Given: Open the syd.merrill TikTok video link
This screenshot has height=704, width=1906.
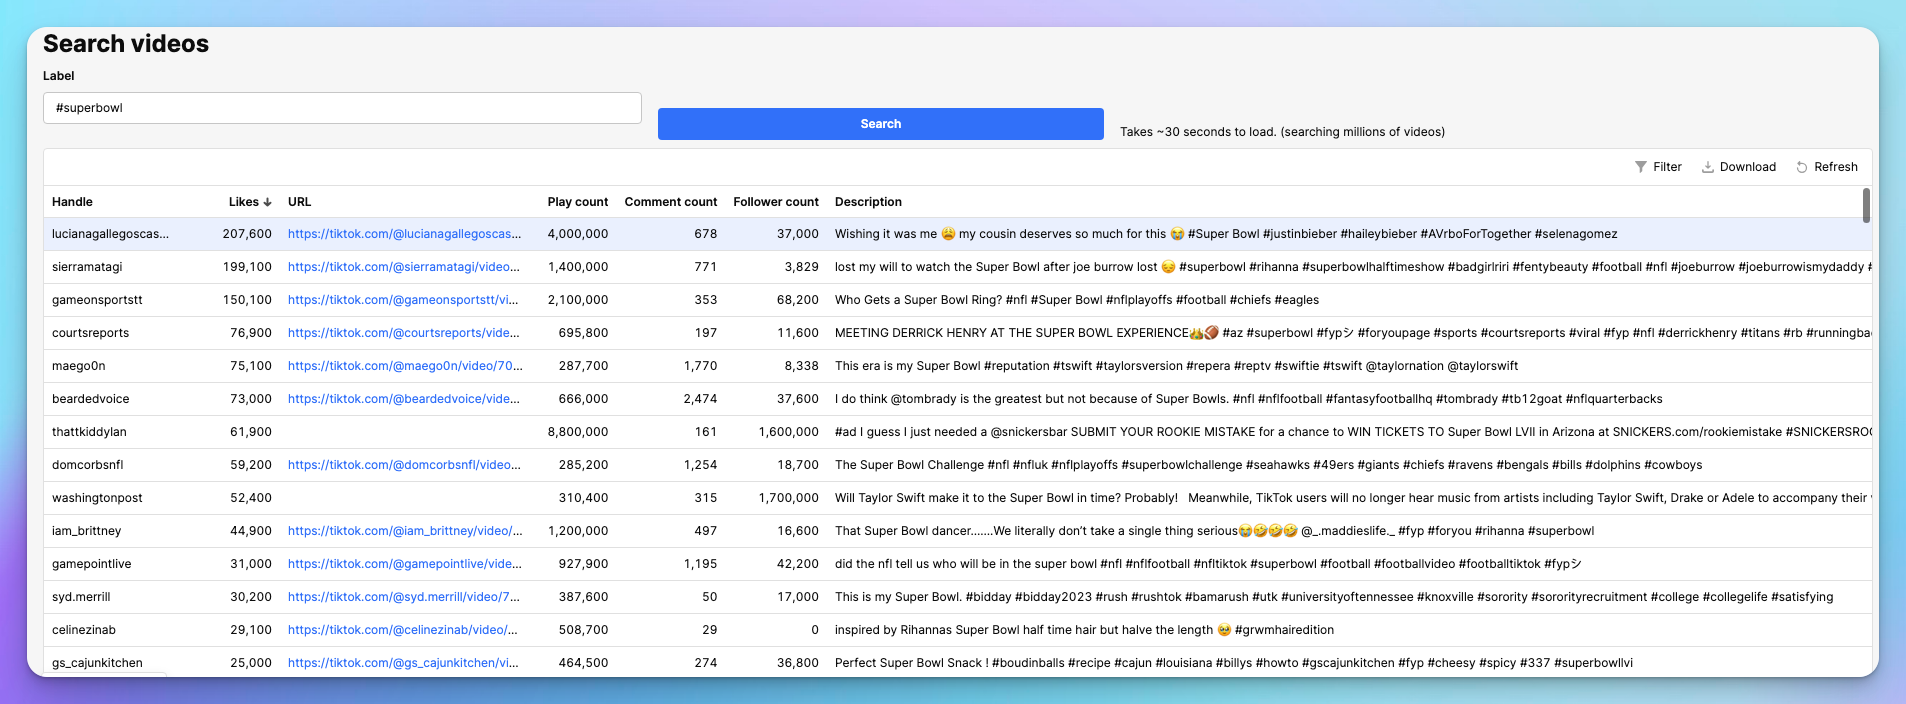Looking at the screenshot, I should coord(404,597).
